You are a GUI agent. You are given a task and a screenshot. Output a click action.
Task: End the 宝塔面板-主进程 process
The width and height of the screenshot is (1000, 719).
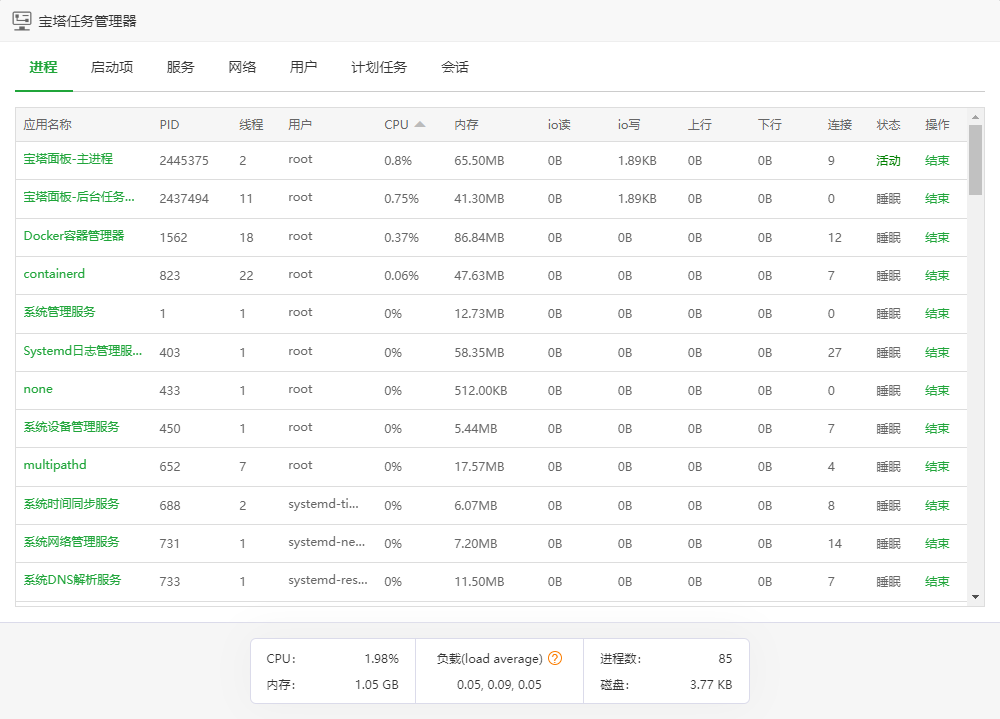coord(937,161)
